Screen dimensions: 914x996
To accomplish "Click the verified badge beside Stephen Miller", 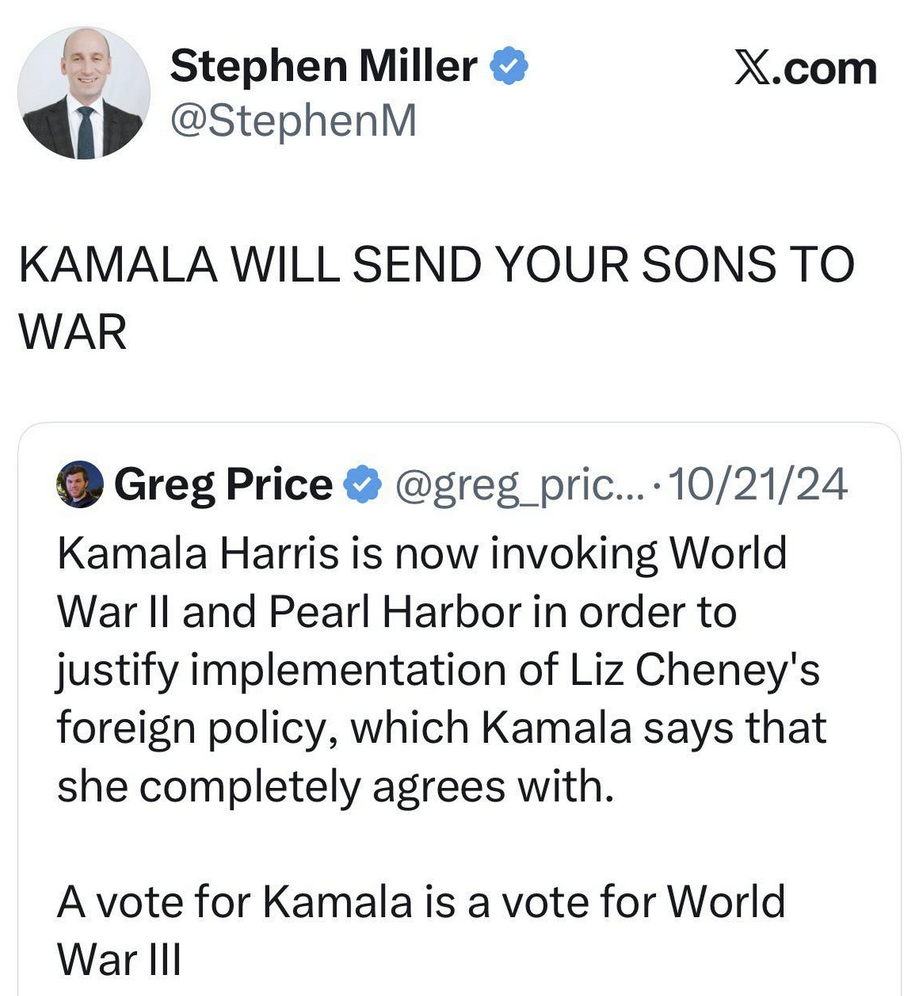I will pyautogui.click(x=511, y=67).
